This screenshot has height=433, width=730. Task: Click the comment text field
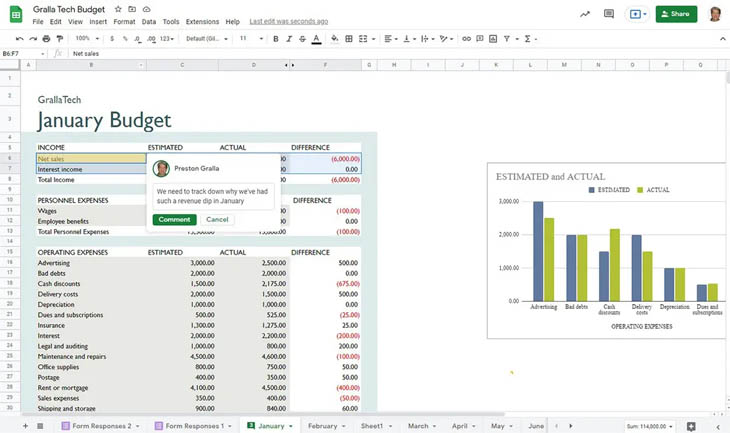(213, 196)
